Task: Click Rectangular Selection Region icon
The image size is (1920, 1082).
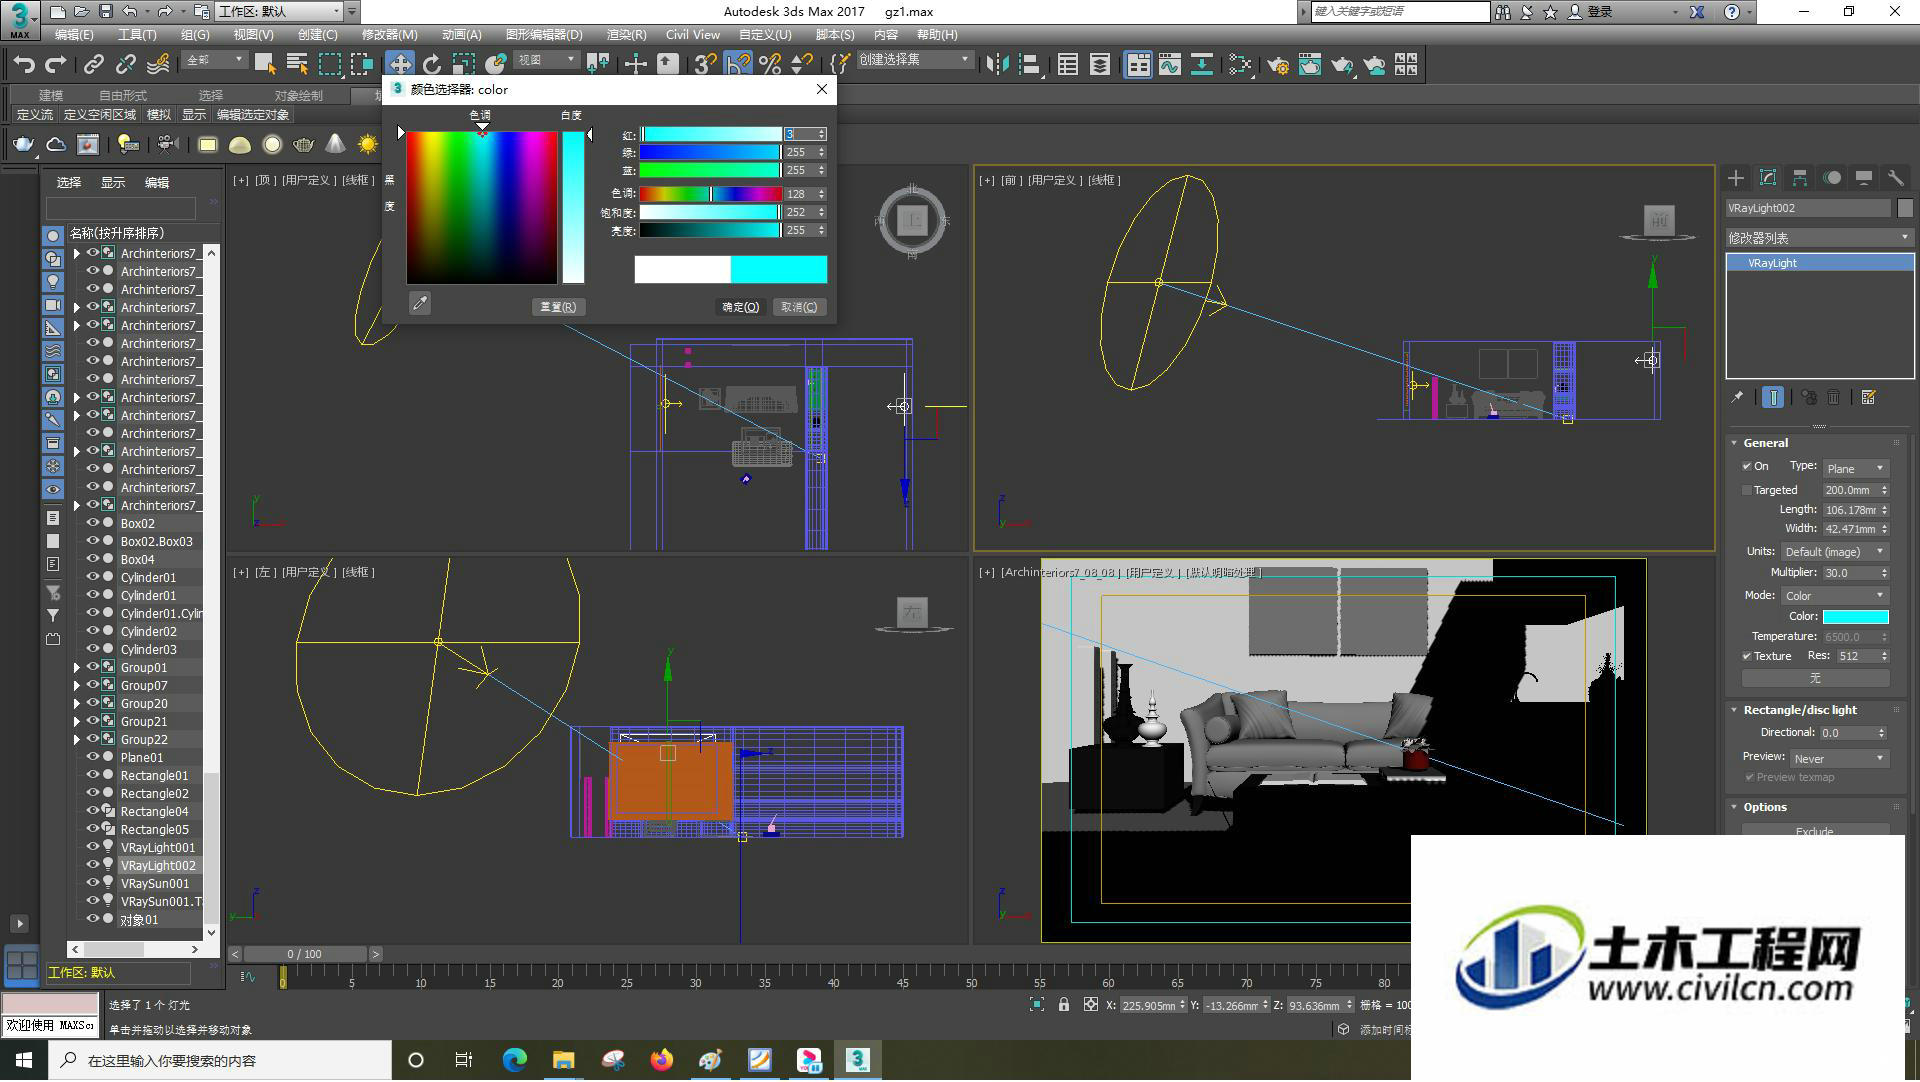Action: [329, 65]
